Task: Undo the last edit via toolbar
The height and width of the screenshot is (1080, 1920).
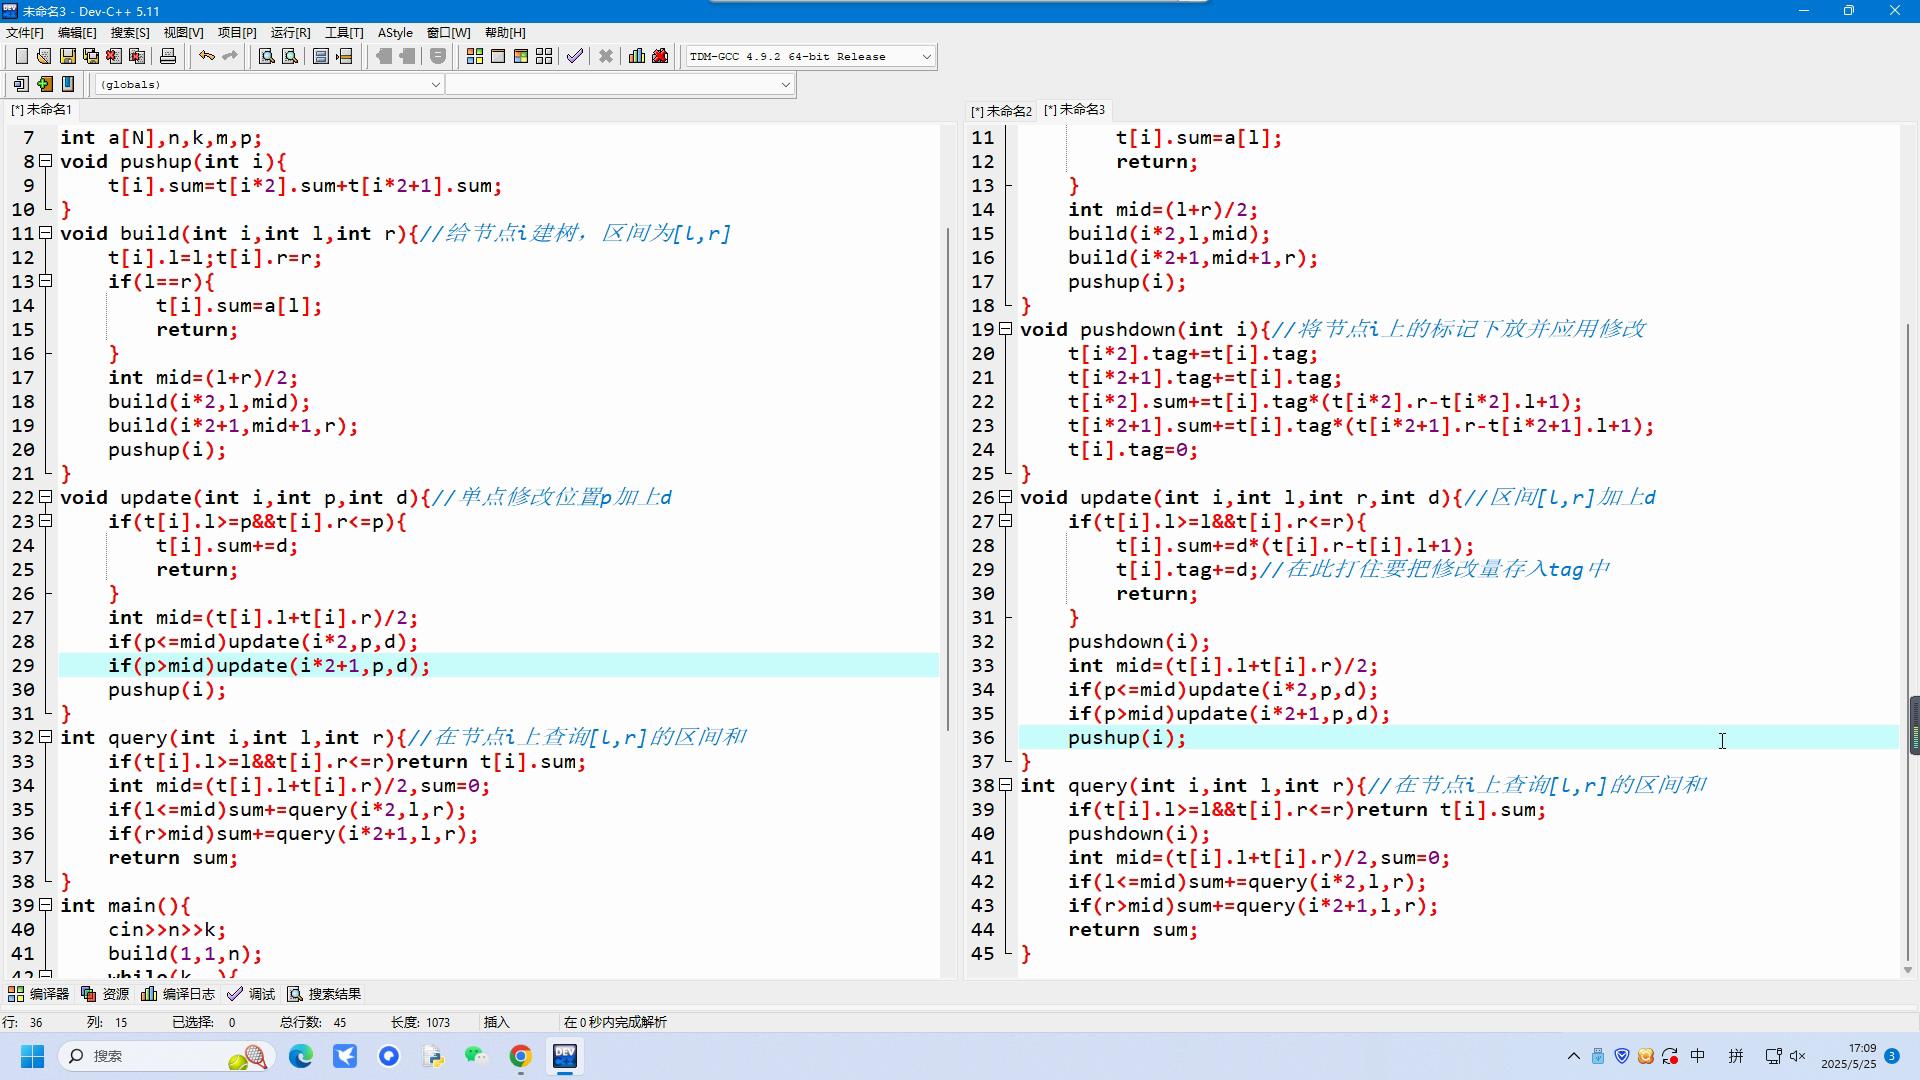Action: point(206,57)
